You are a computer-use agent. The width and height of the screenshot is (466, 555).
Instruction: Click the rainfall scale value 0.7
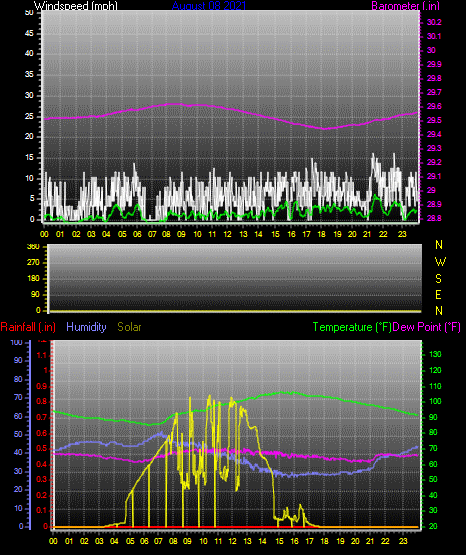coord(41,417)
